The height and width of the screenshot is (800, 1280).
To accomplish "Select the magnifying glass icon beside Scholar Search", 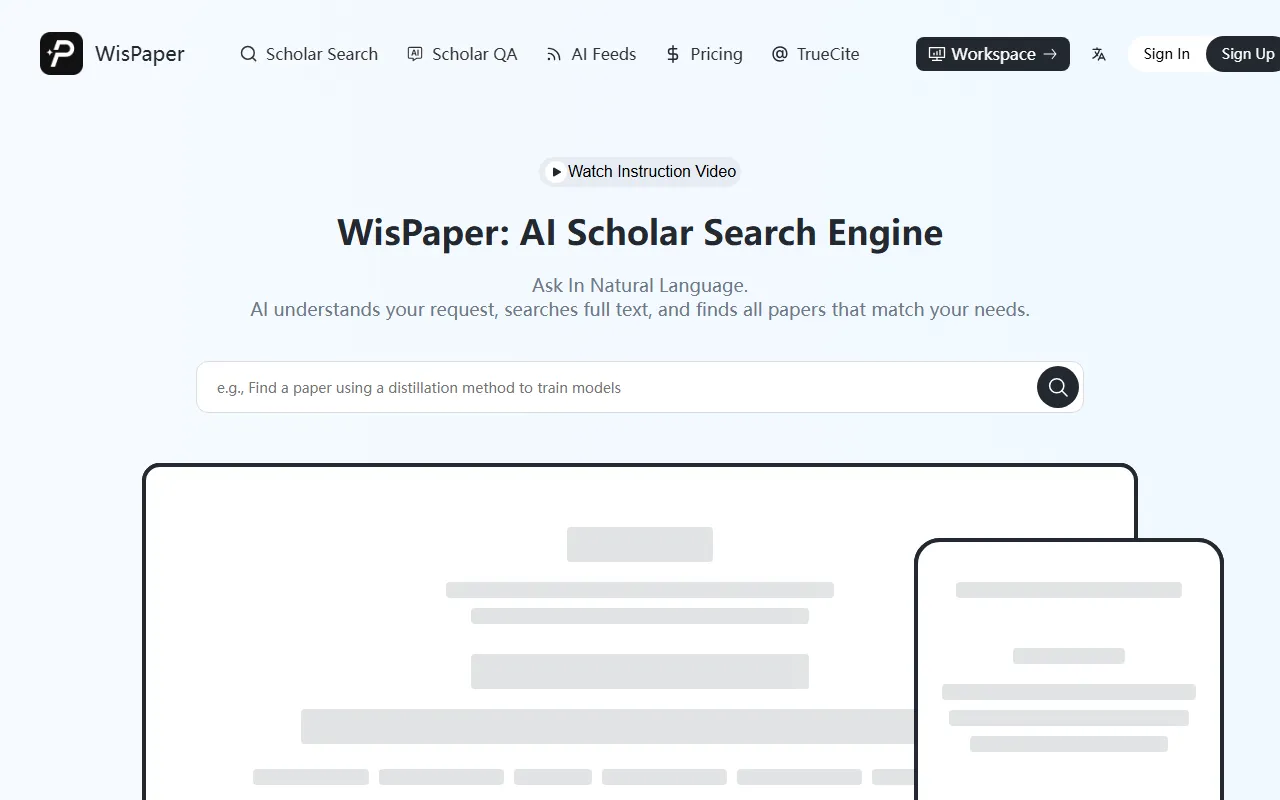I will pyautogui.click(x=247, y=54).
